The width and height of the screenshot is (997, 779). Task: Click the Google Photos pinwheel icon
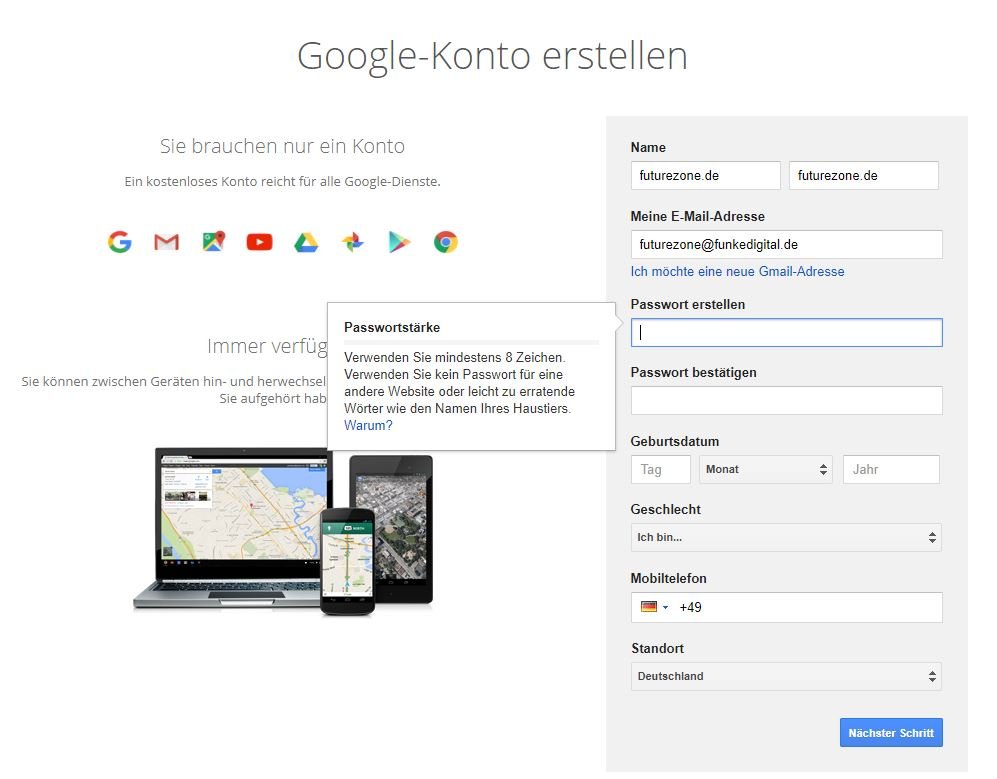(x=353, y=242)
